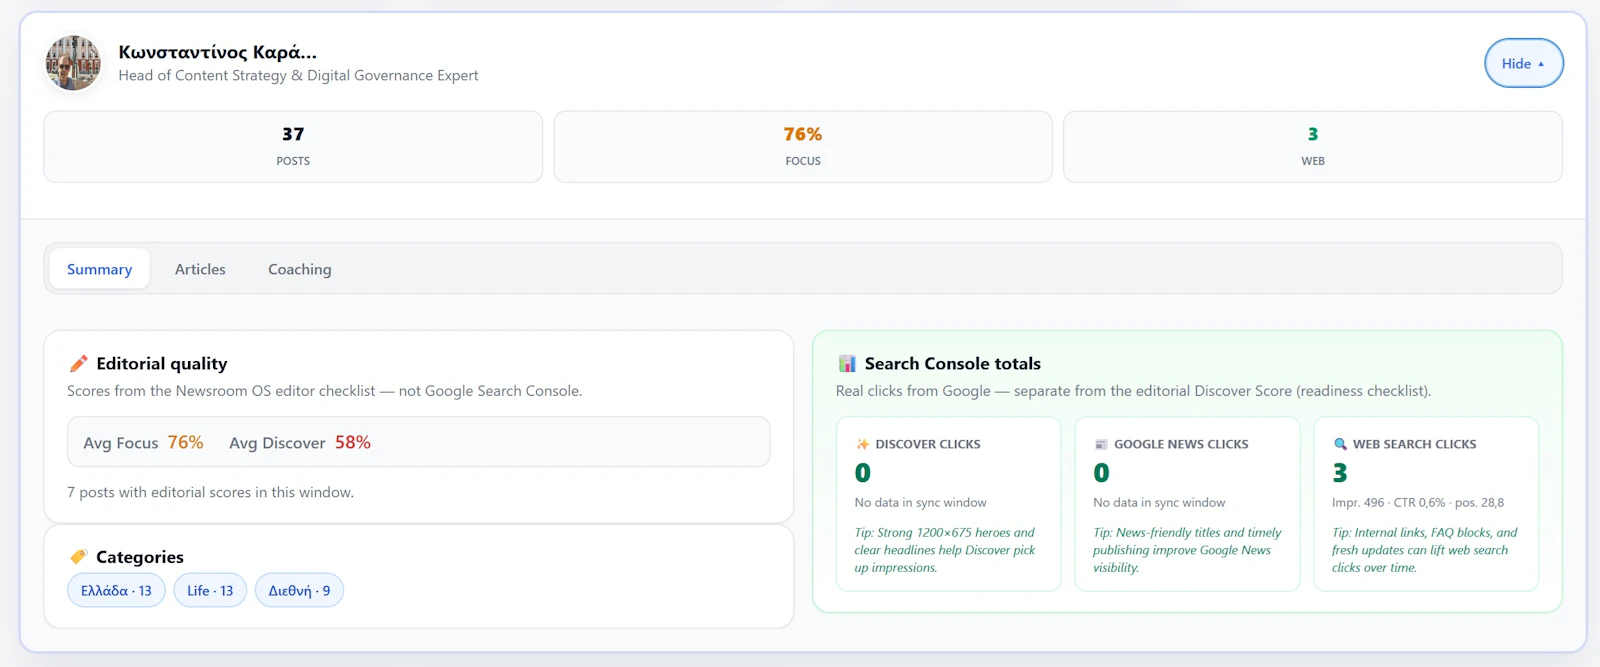Click the 76% Focus stat card
Viewport: 1600px width, 667px height.
click(x=803, y=147)
